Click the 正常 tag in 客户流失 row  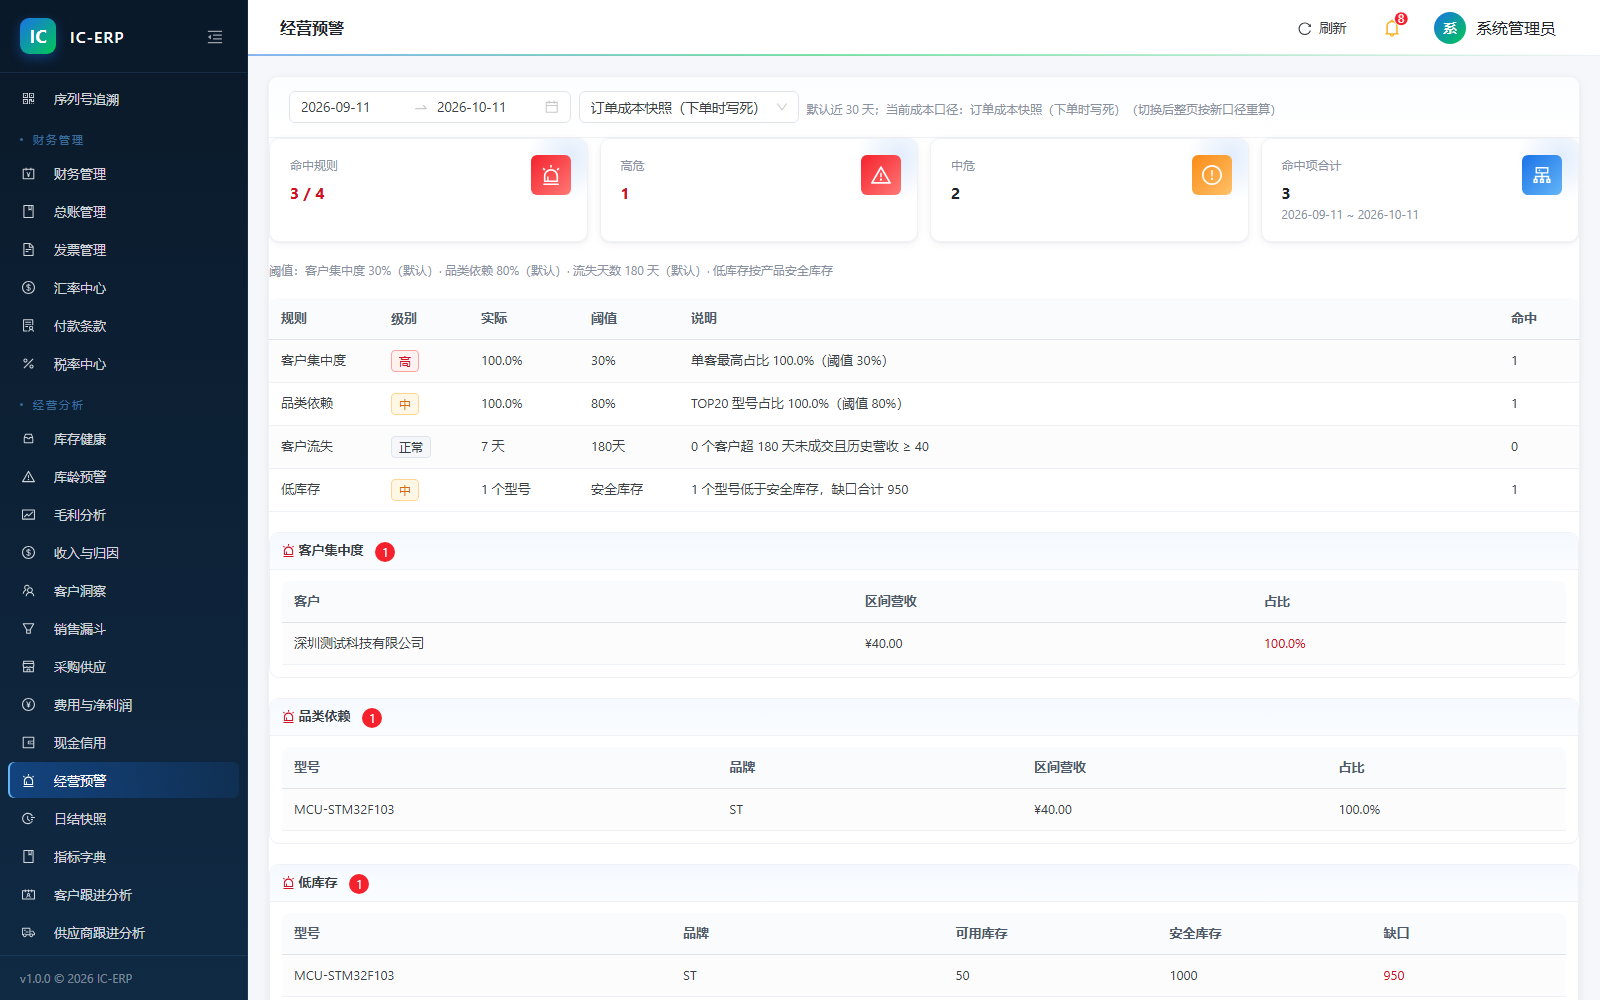(411, 447)
